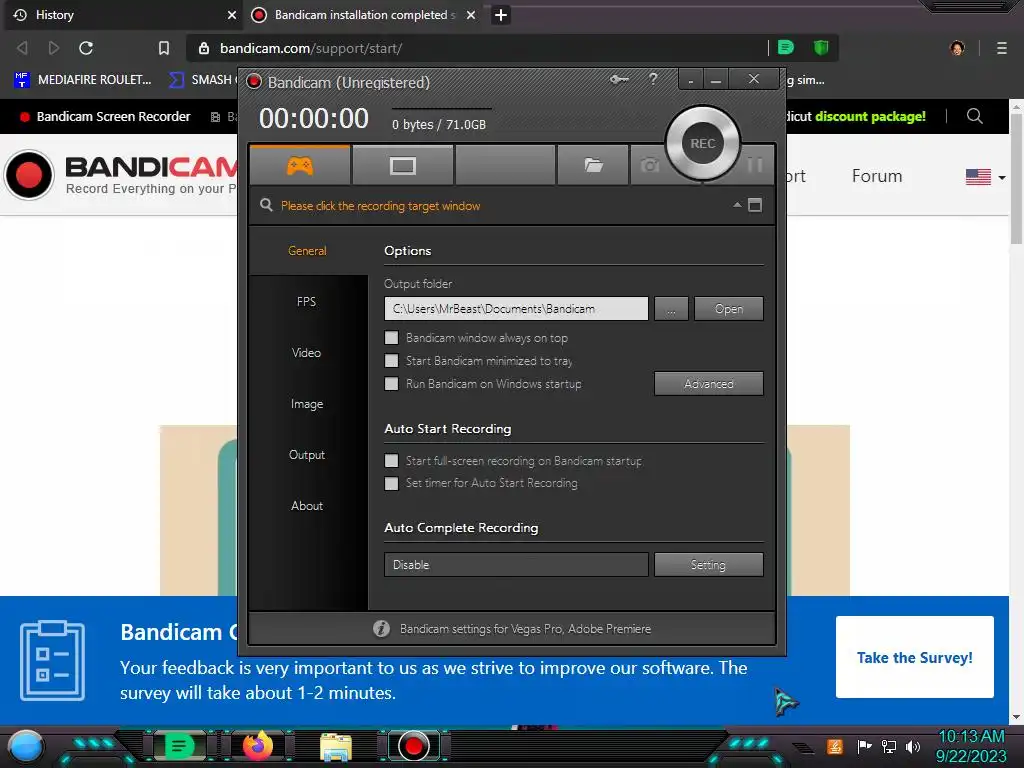
Task: Enable Set timer for Auto Start Recording
Action: point(391,483)
